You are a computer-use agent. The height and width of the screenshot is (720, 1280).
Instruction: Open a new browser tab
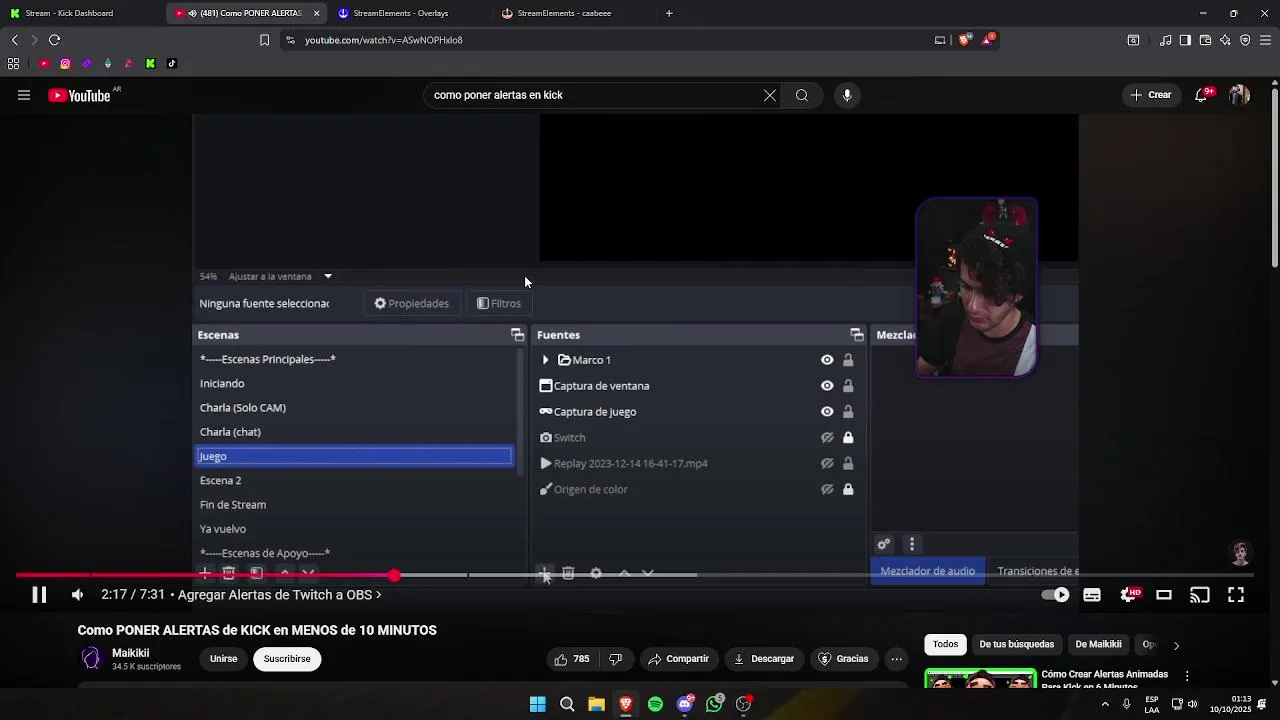tap(669, 13)
